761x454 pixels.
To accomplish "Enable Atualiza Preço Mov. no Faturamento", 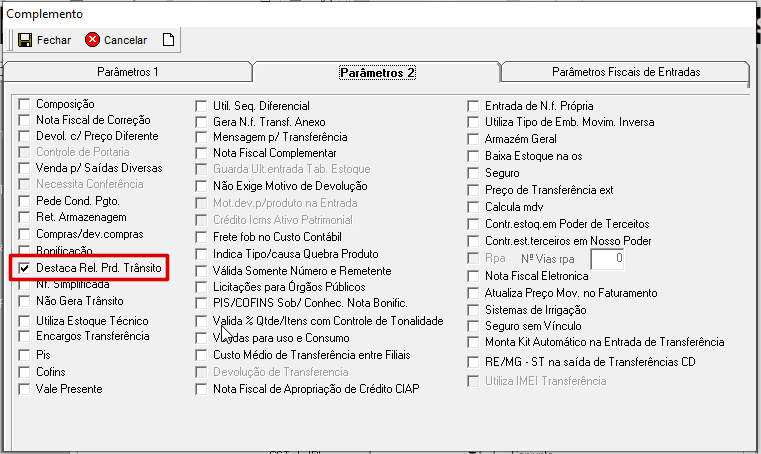I will [x=473, y=293].
